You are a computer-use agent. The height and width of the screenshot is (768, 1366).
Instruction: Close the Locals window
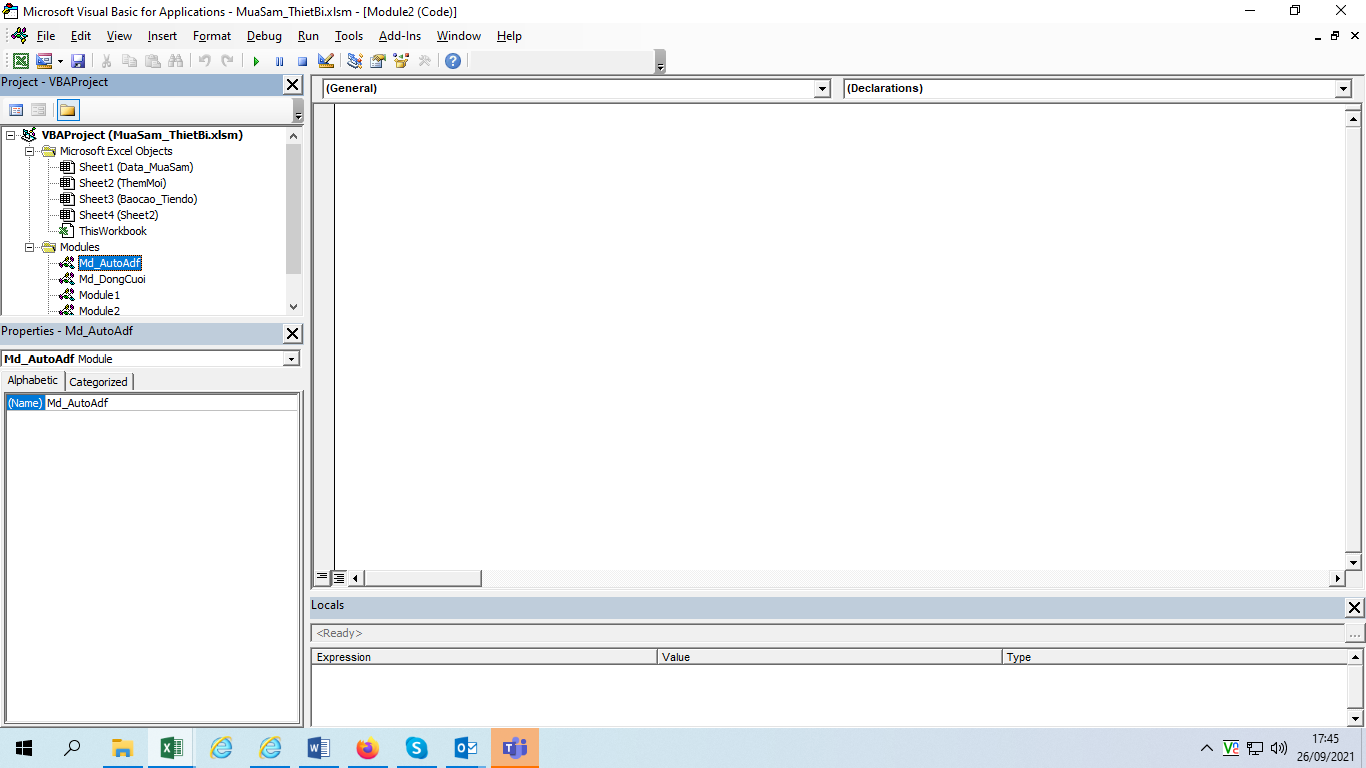[x=1354, y=608]
